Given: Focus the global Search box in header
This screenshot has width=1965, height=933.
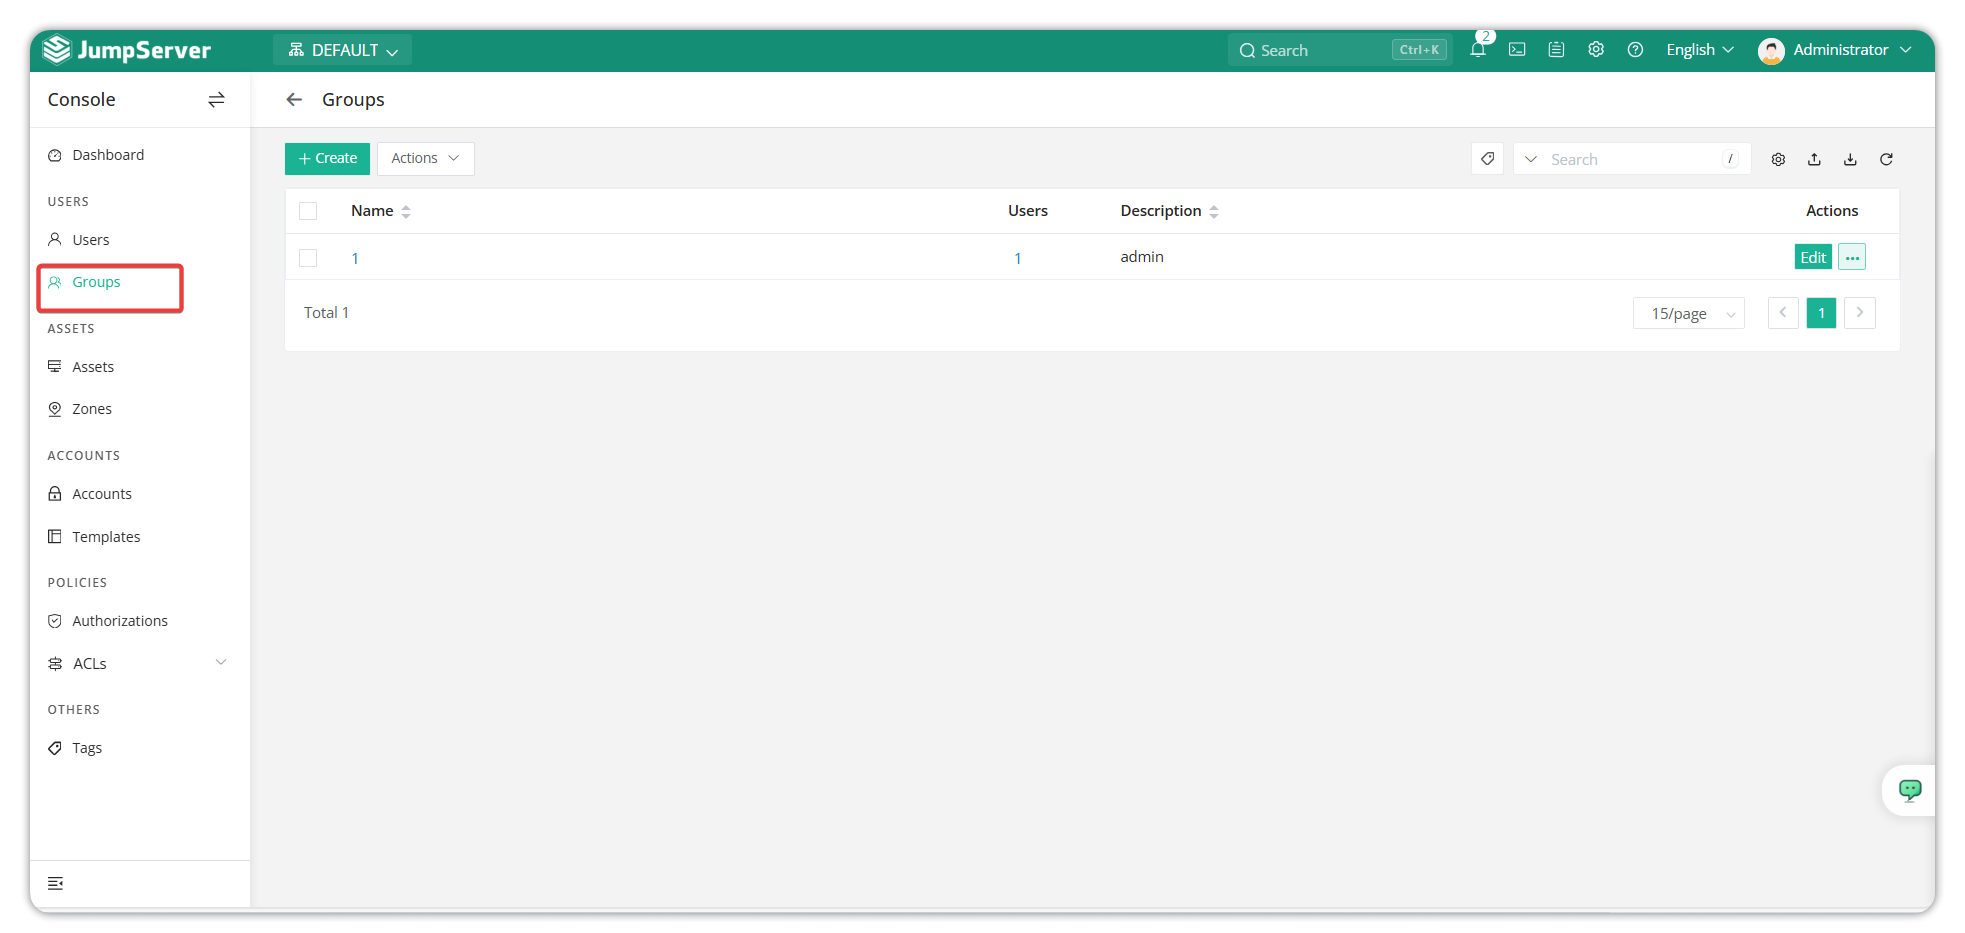Looking at the screenshot, I should (x=1339, y=50).
